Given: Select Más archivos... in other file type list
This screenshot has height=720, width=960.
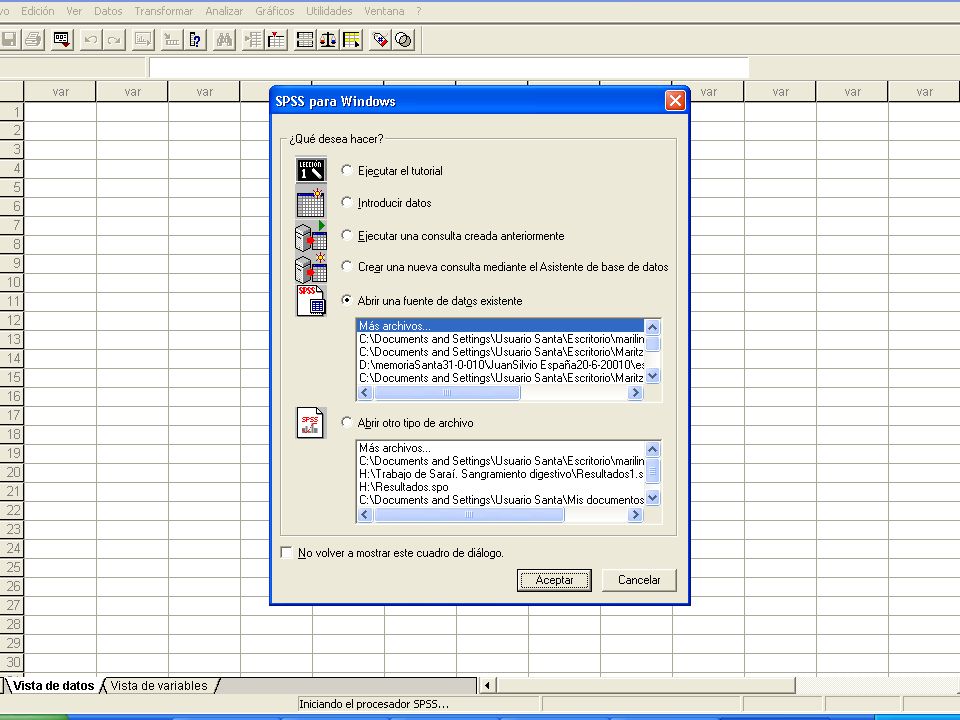Looking at the screenshot, I should click(x=500, y=448).
